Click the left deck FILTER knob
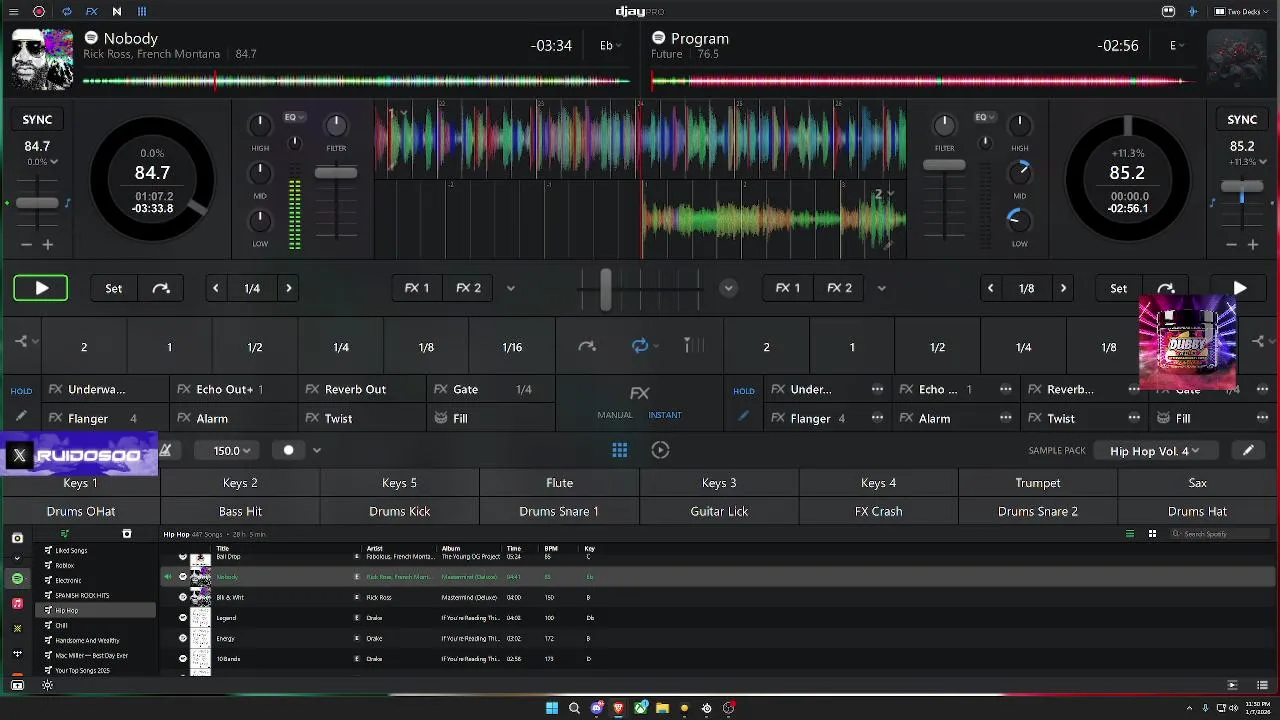The image size is (1280, 720). [336, 125]
